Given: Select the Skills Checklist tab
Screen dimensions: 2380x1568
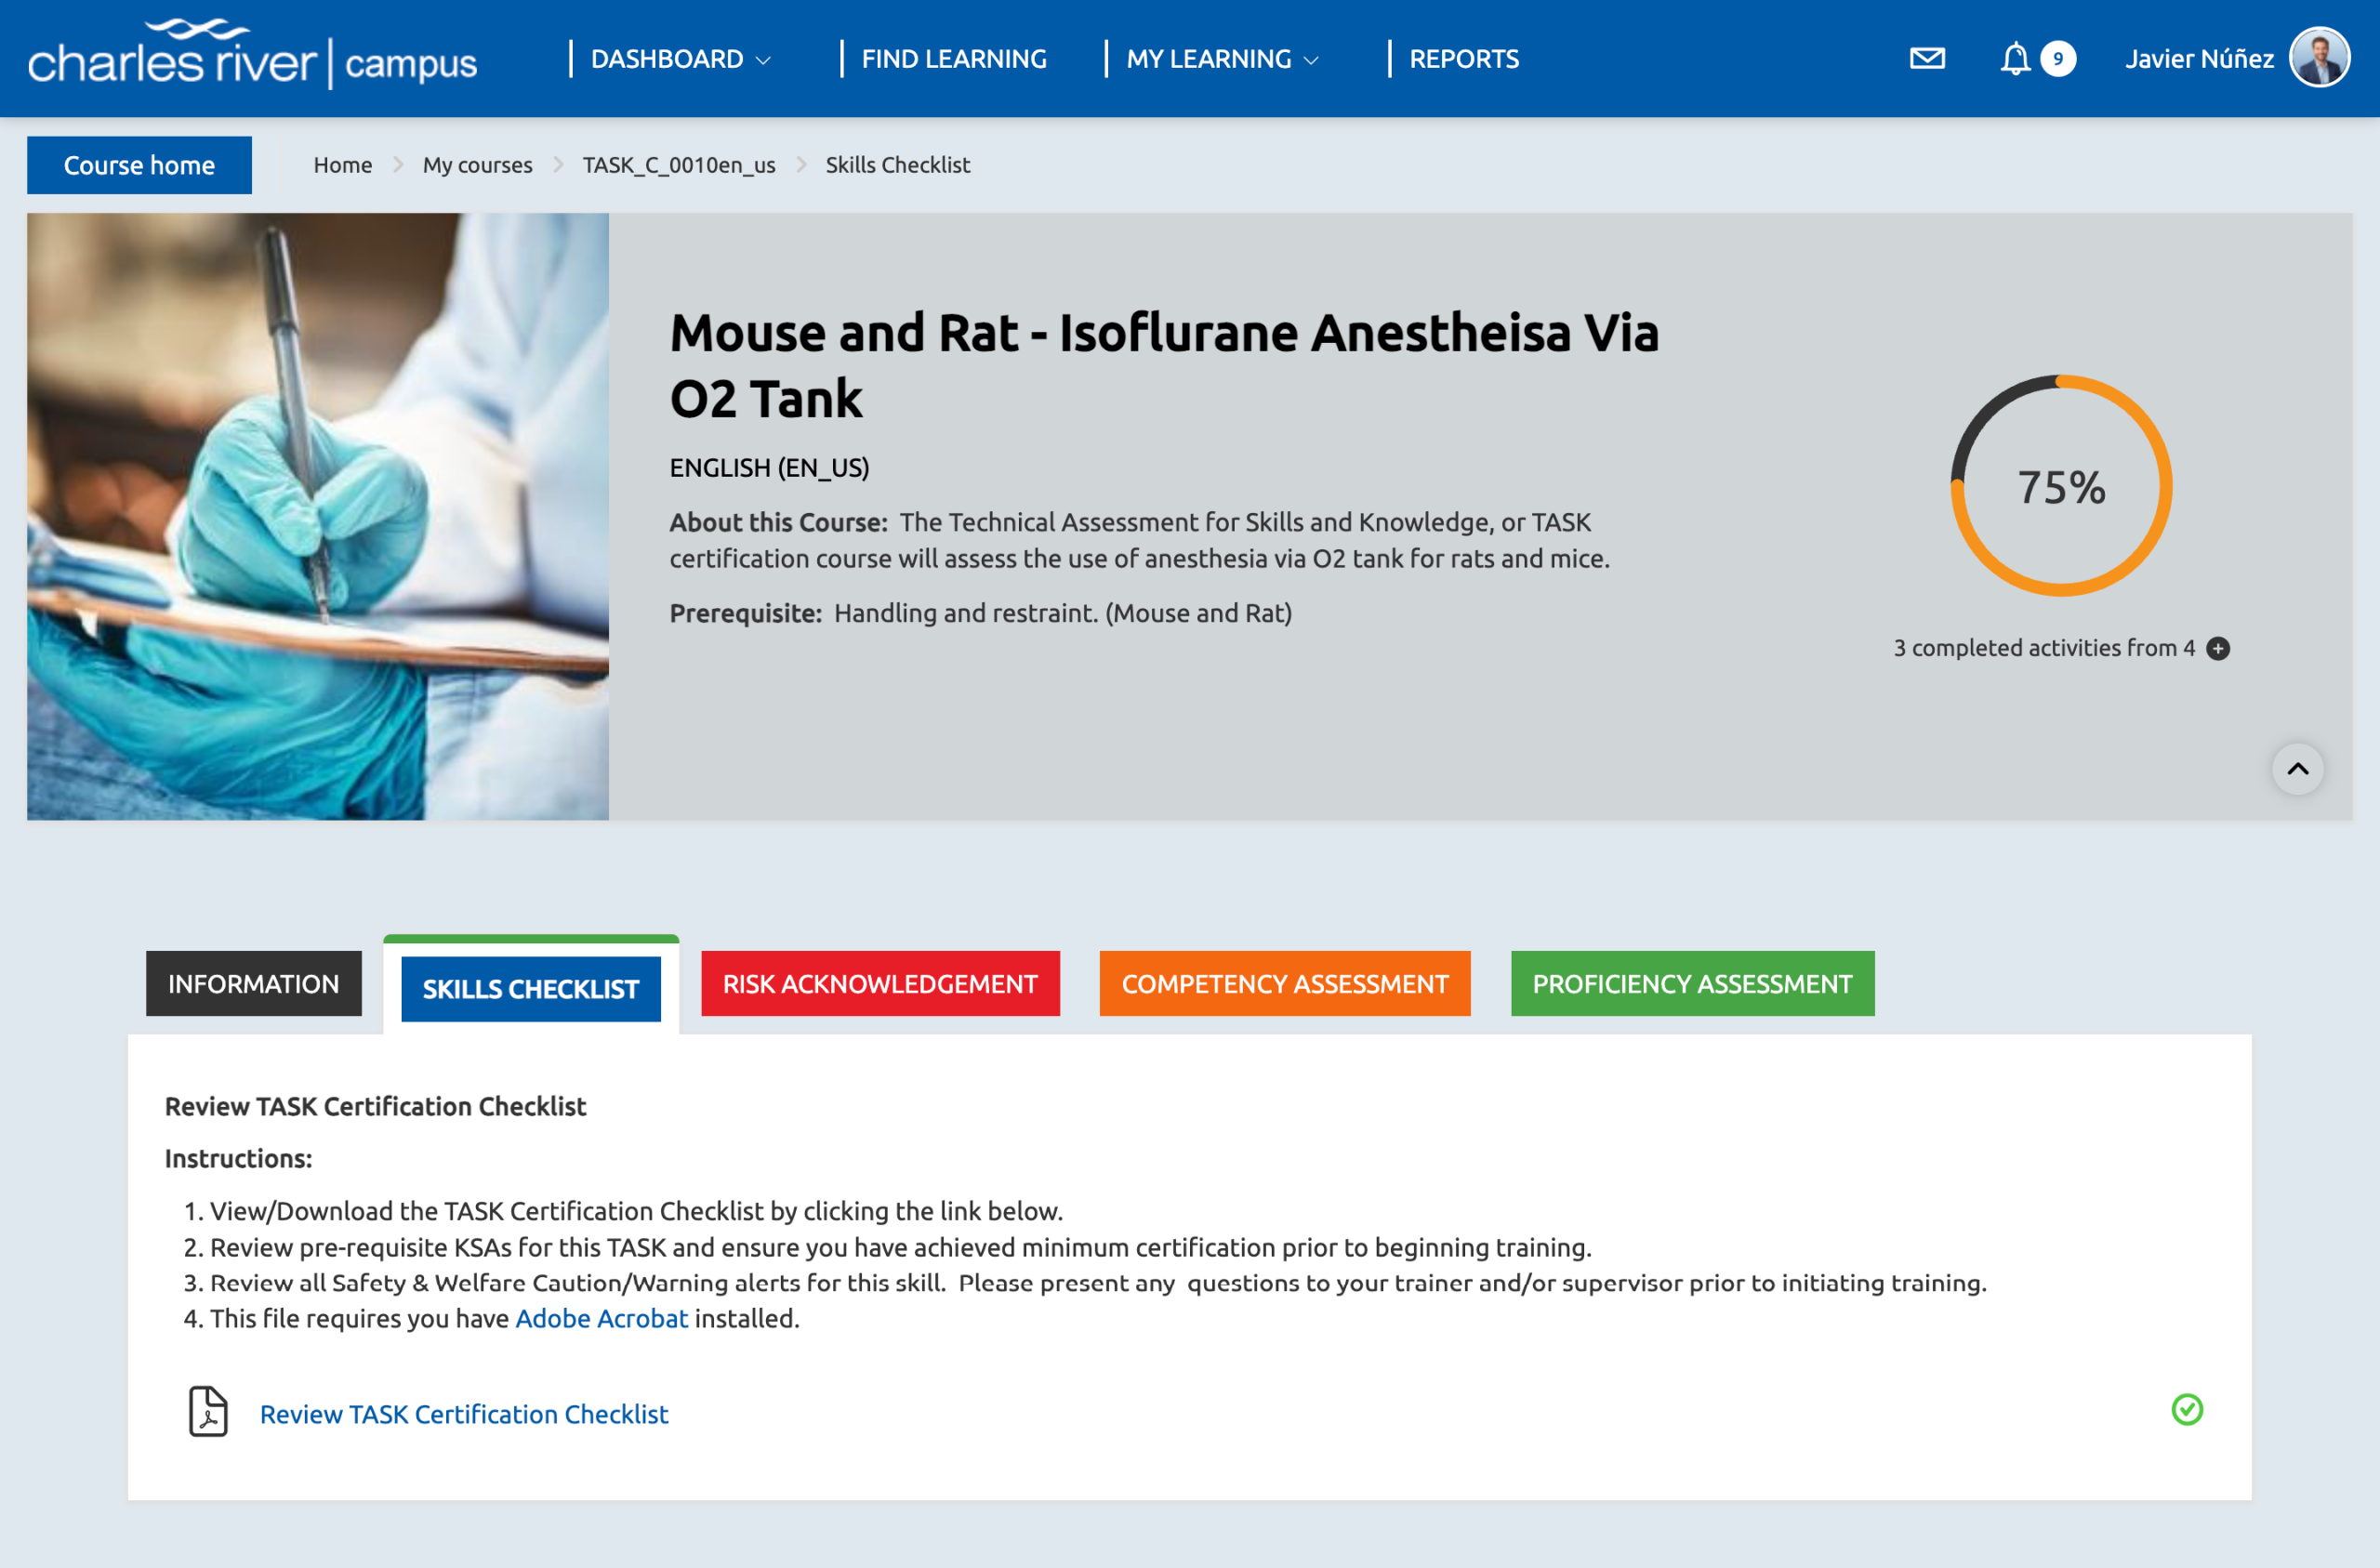Looking at the screenshot, I should click(x=530, y=989).
